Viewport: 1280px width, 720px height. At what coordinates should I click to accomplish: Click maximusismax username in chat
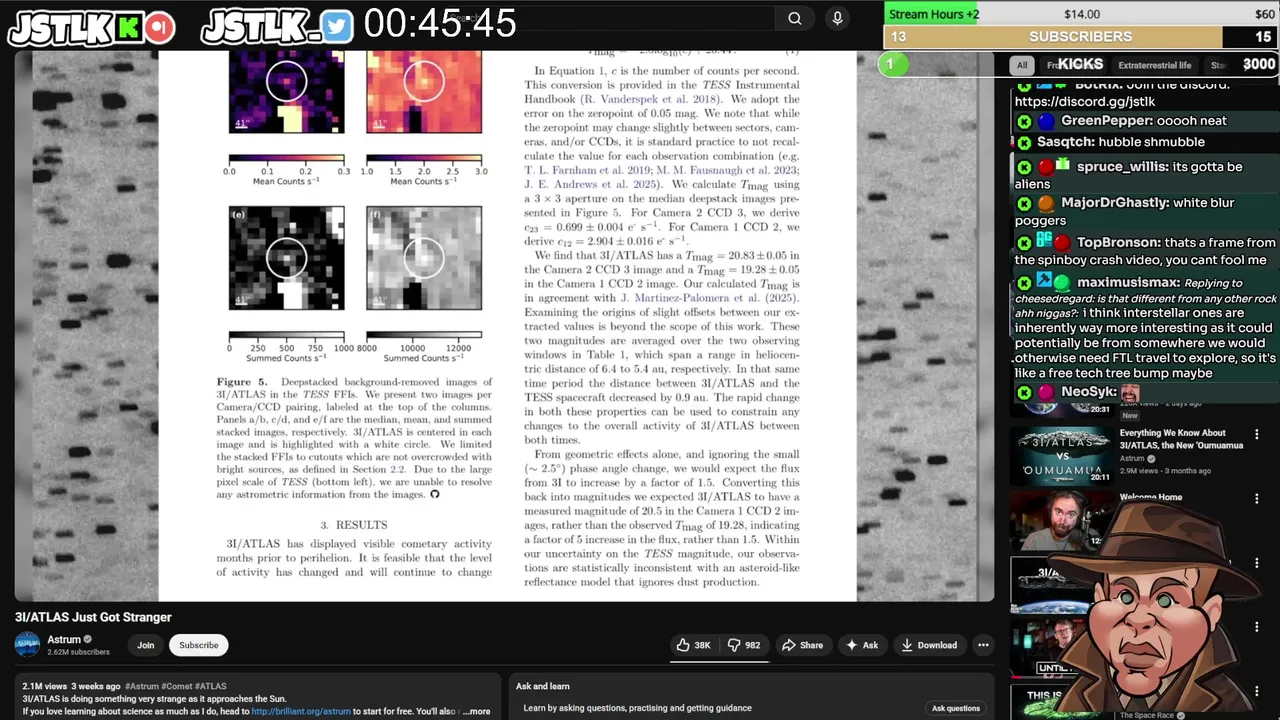(1129, 283)
